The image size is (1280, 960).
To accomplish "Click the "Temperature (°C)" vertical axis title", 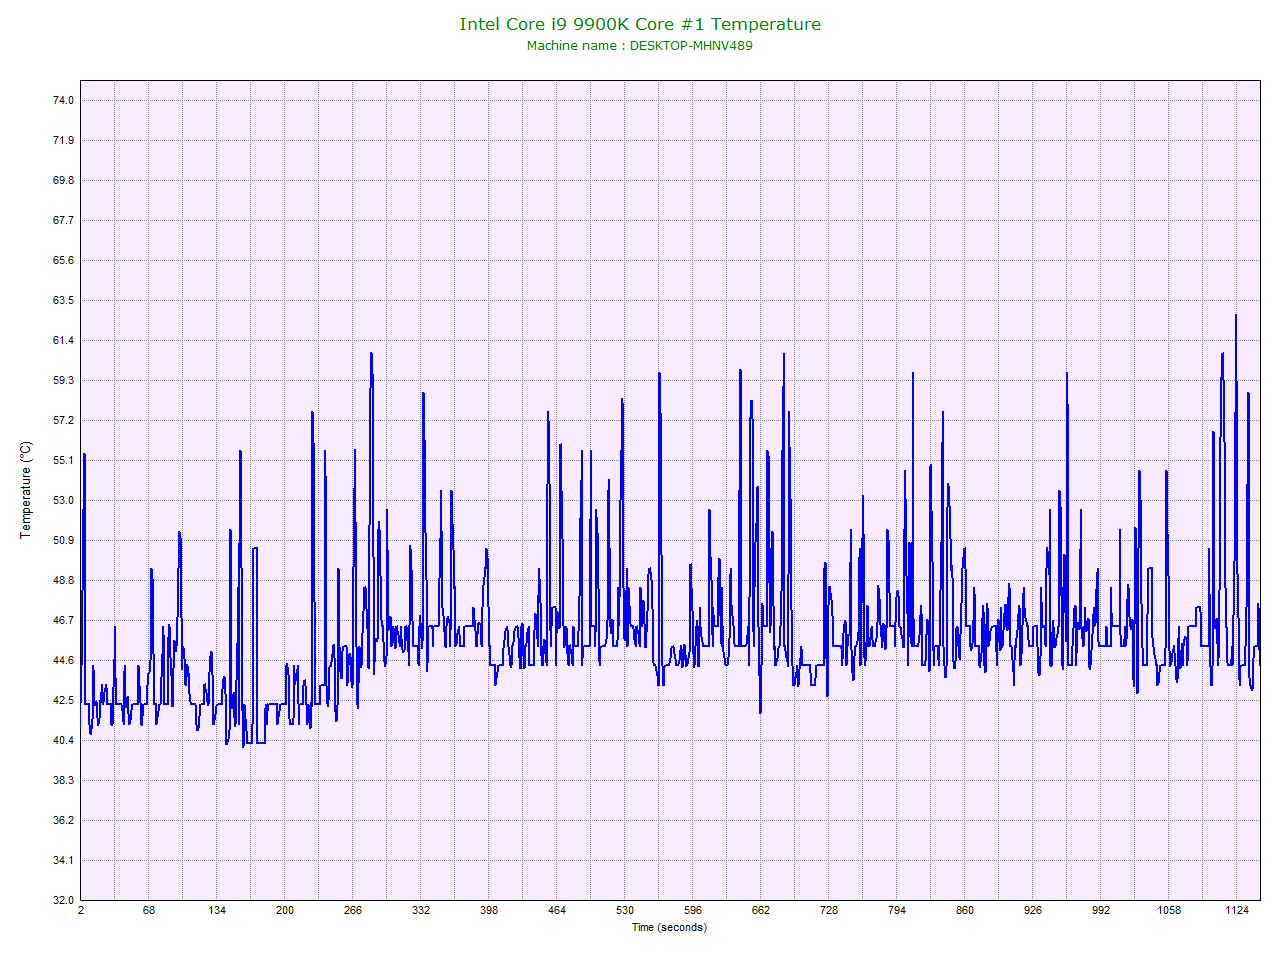I will [x=26, y=490].
